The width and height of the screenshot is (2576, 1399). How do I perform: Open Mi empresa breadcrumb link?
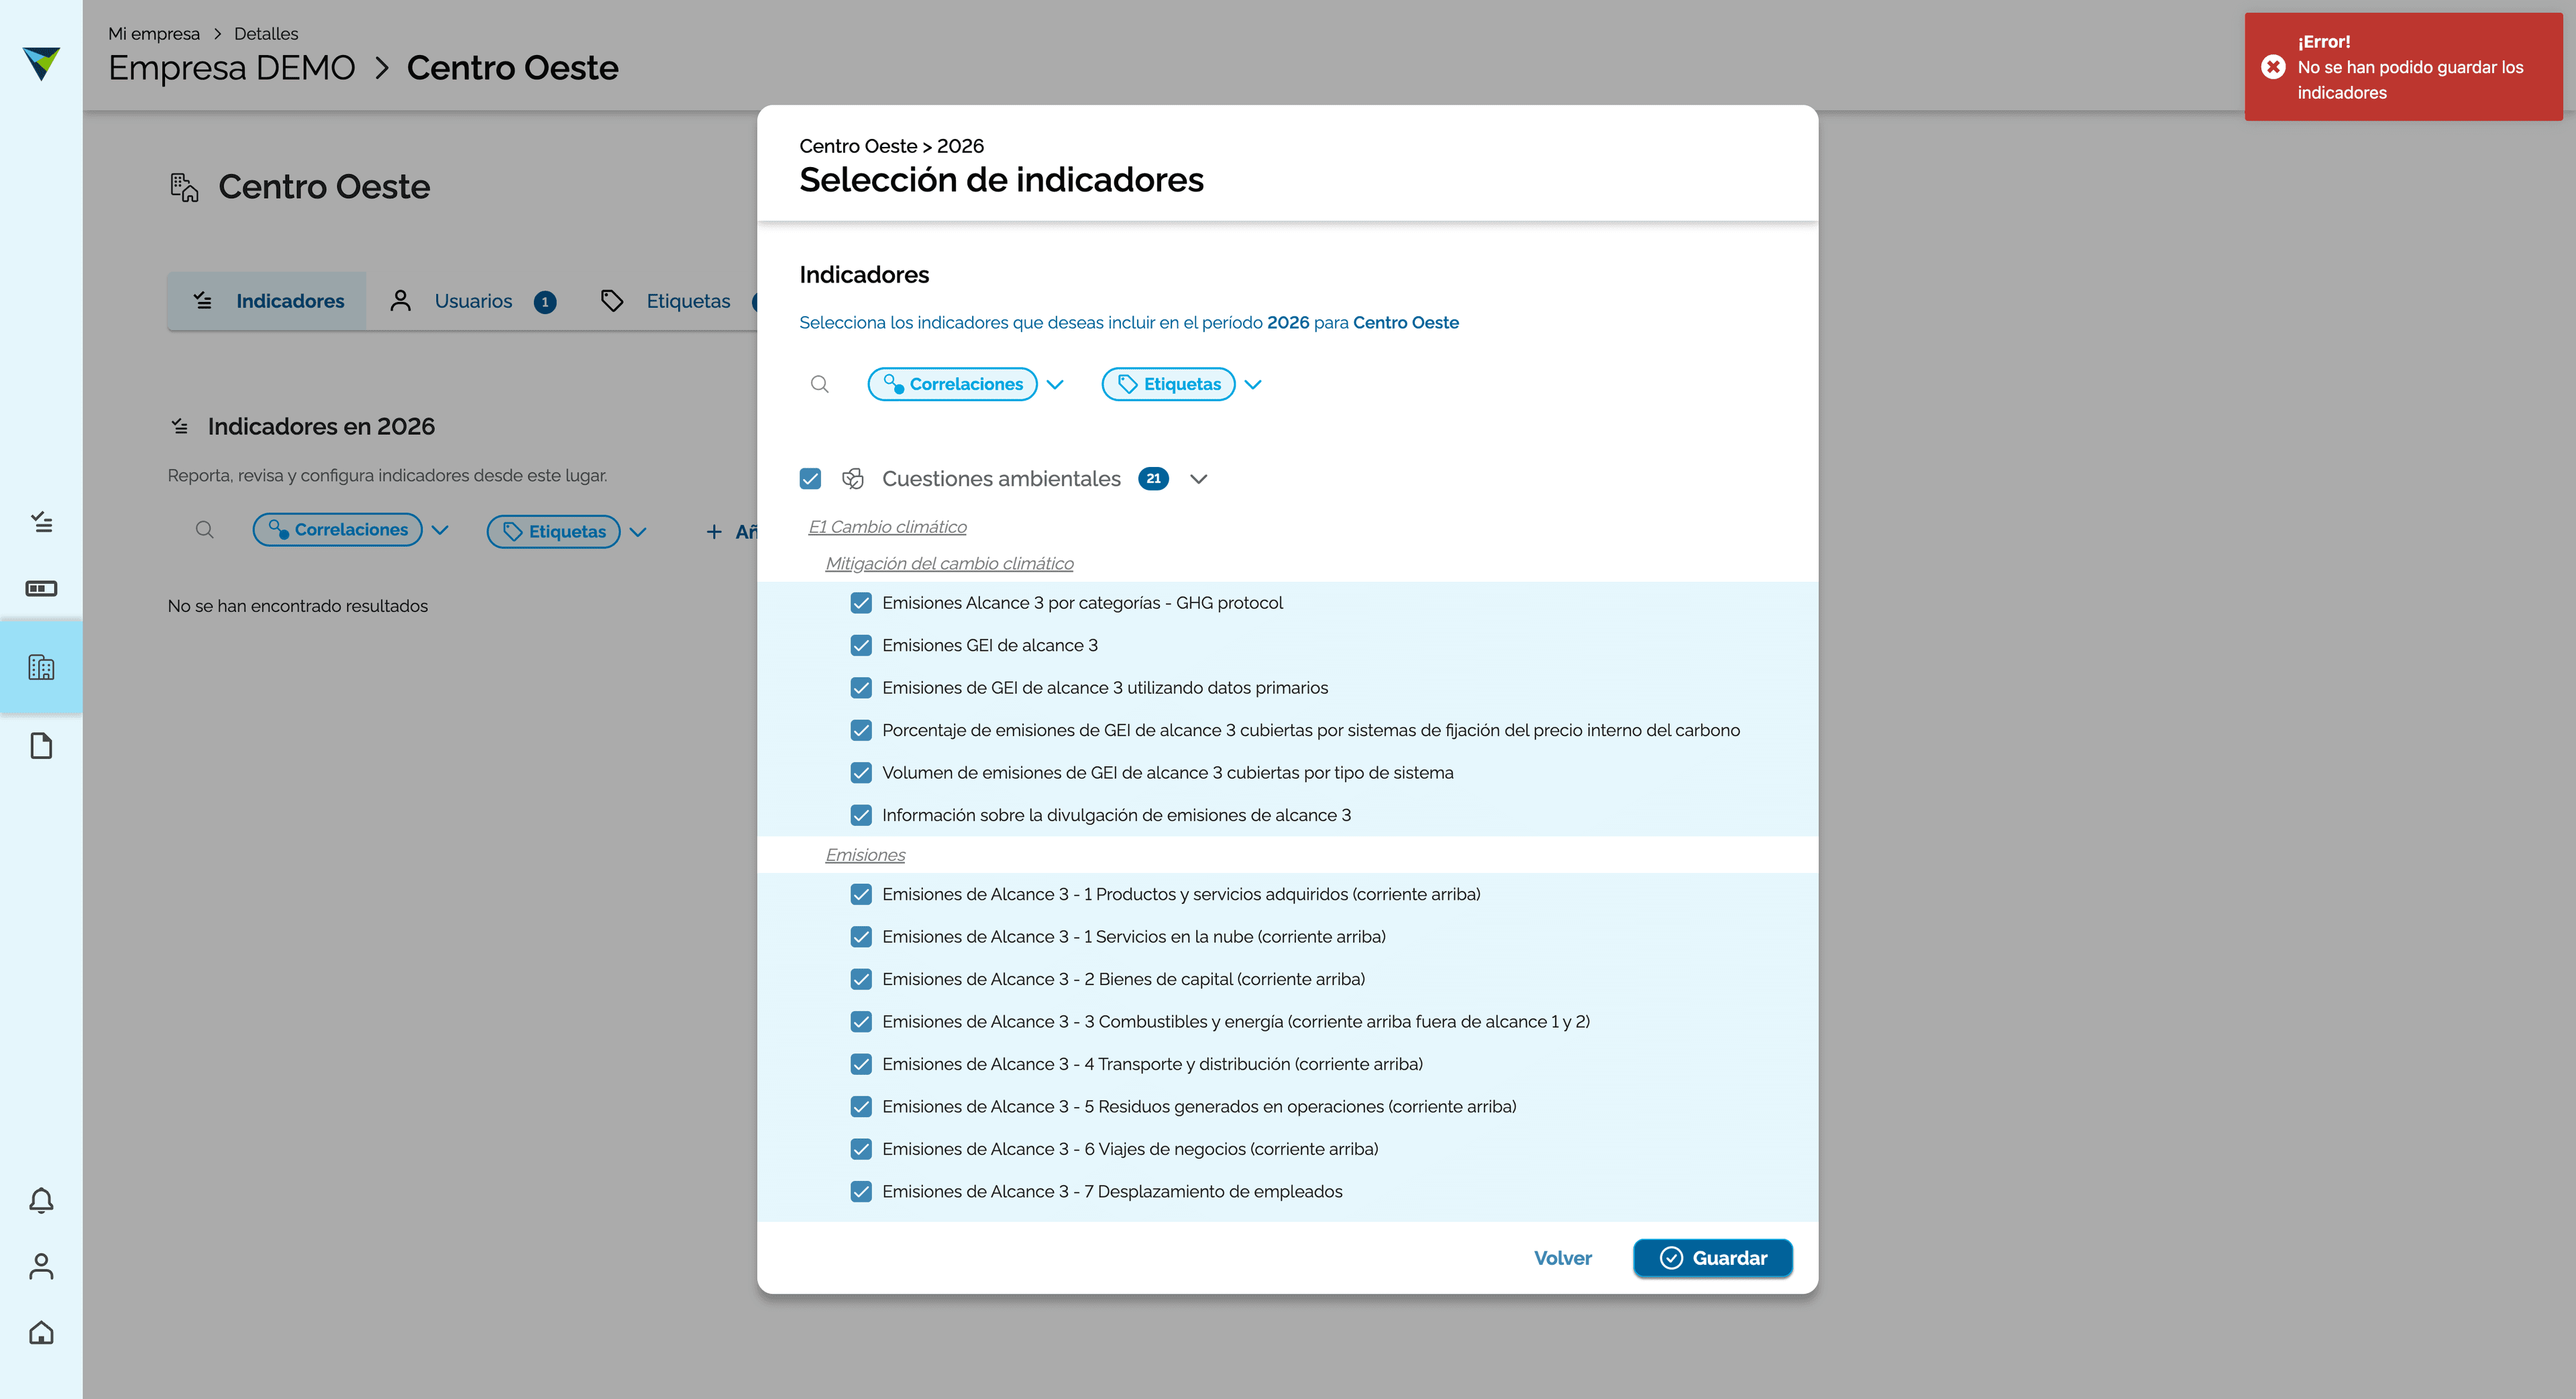pyautogui.click(x=154, y=34)
